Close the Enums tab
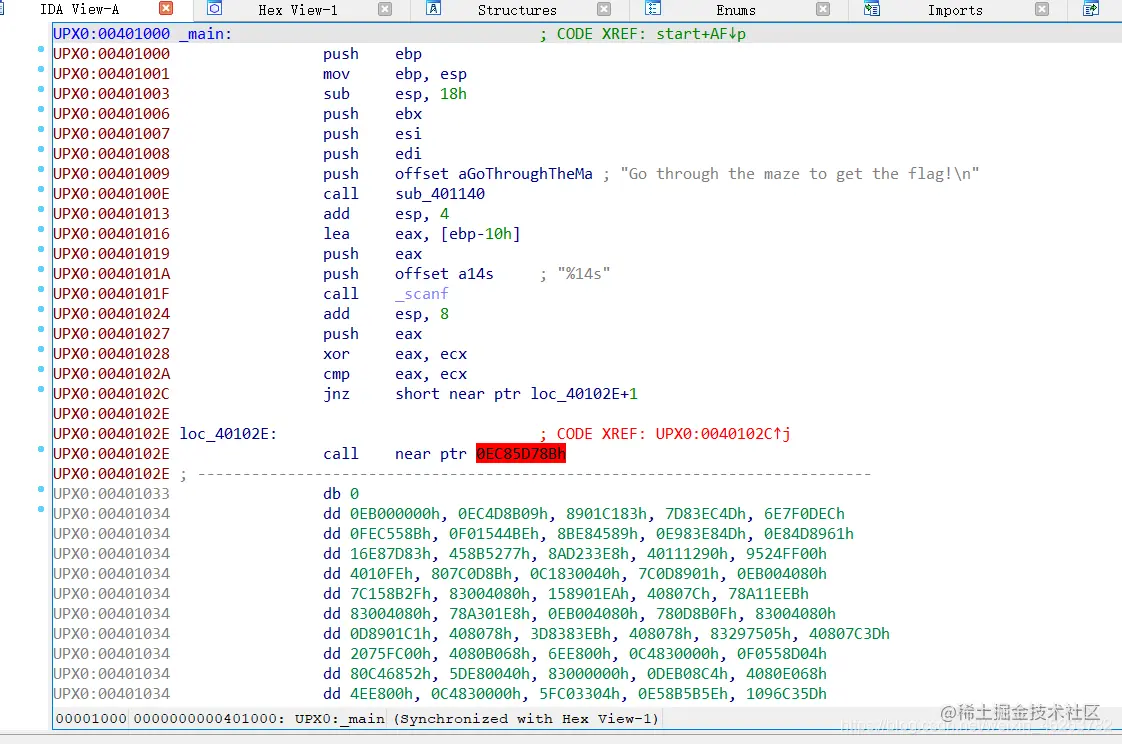The height and width of the screenshot is (744, 1122). [823, 9]
